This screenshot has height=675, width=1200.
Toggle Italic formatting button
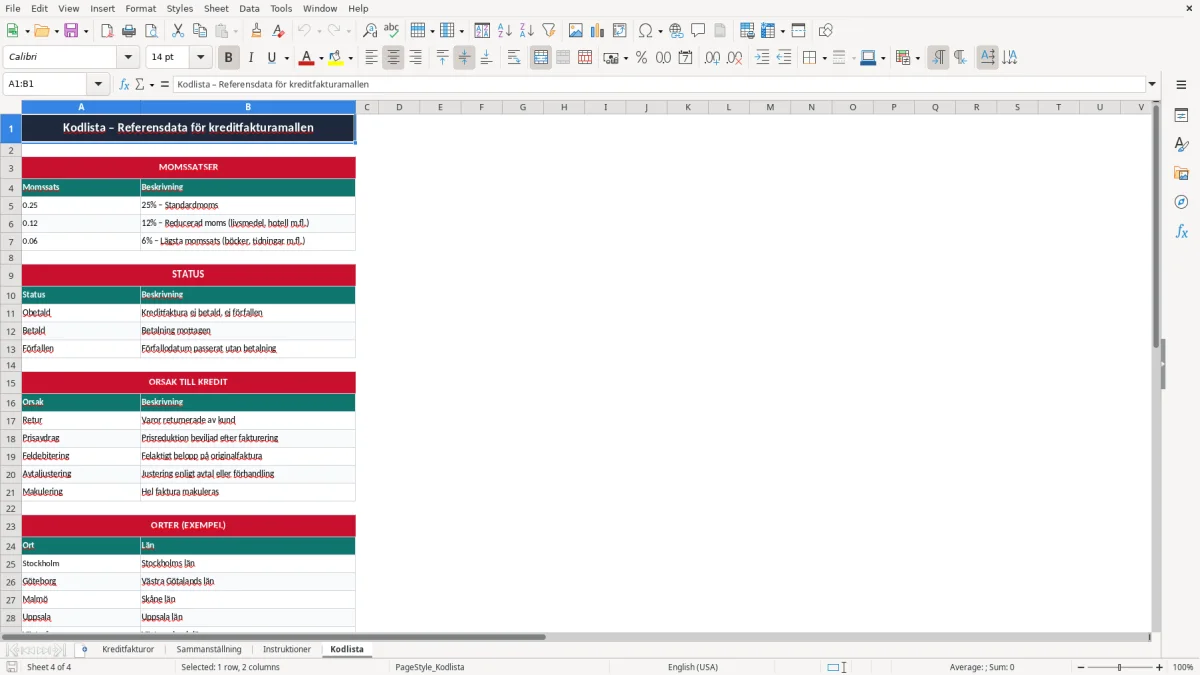(250, 58)
